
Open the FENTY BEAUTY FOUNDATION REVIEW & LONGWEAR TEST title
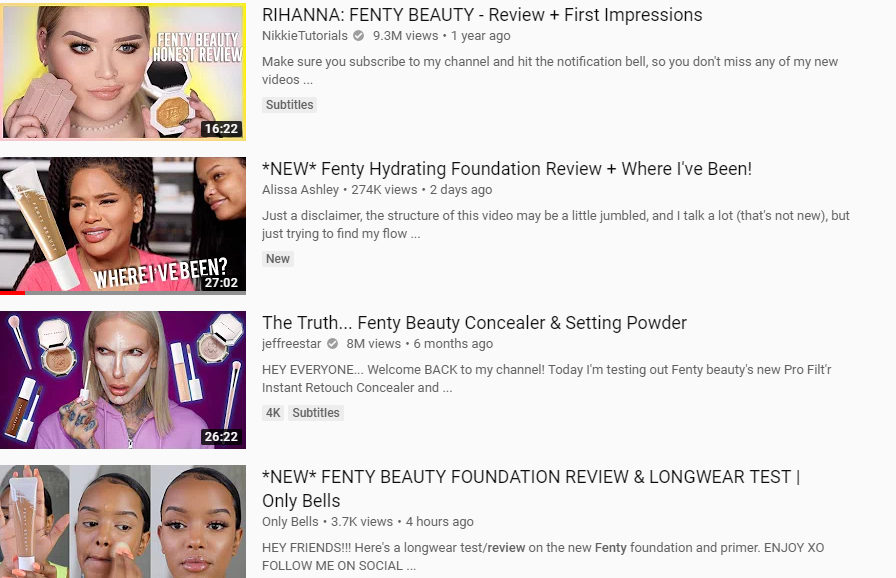(531, 489)
